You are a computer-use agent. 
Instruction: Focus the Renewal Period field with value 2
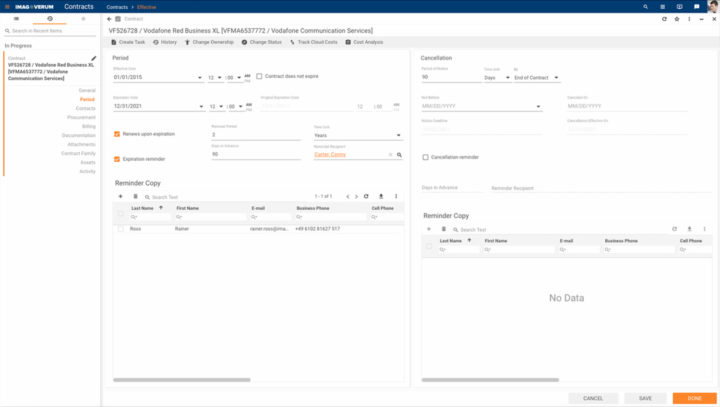click(x=256, y=135)
